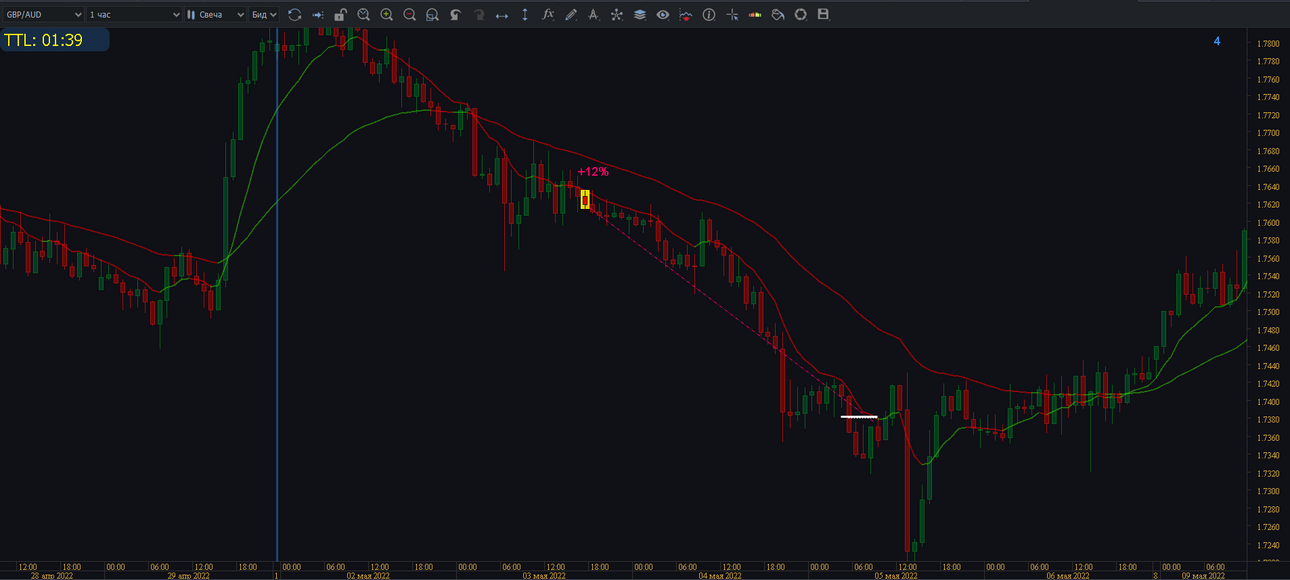Select the pencil drawing tool
The height and width of the screenshot is (580, 1290).
click(570, 15)
